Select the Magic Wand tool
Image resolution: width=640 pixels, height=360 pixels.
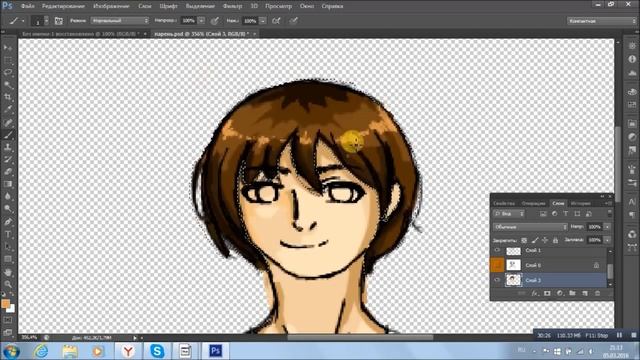point(8,85)
